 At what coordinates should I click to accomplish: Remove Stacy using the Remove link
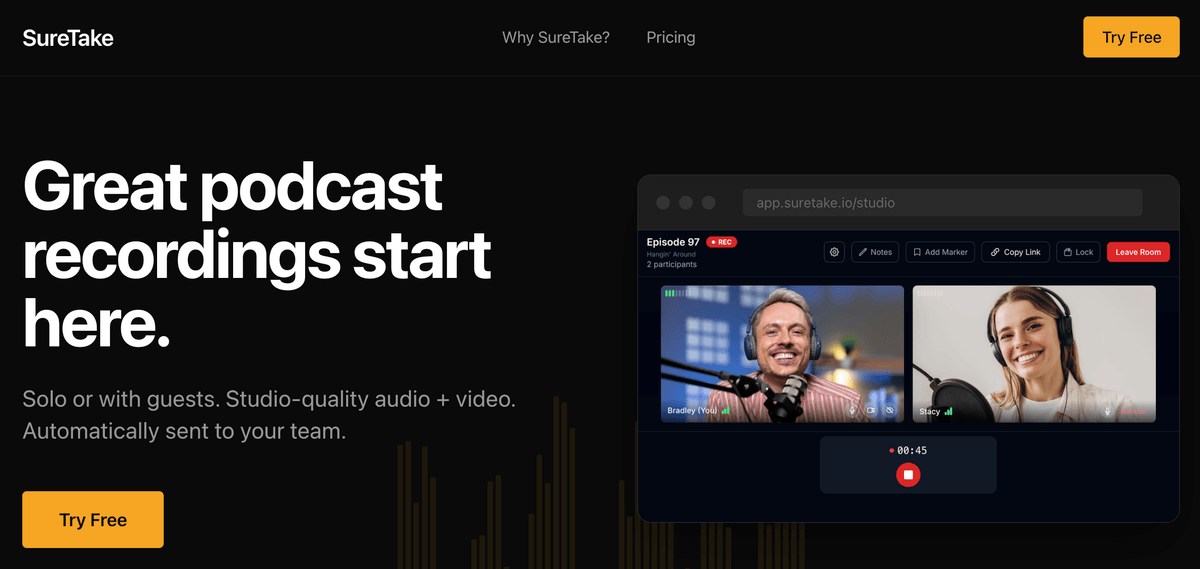tap(1133, 411)
